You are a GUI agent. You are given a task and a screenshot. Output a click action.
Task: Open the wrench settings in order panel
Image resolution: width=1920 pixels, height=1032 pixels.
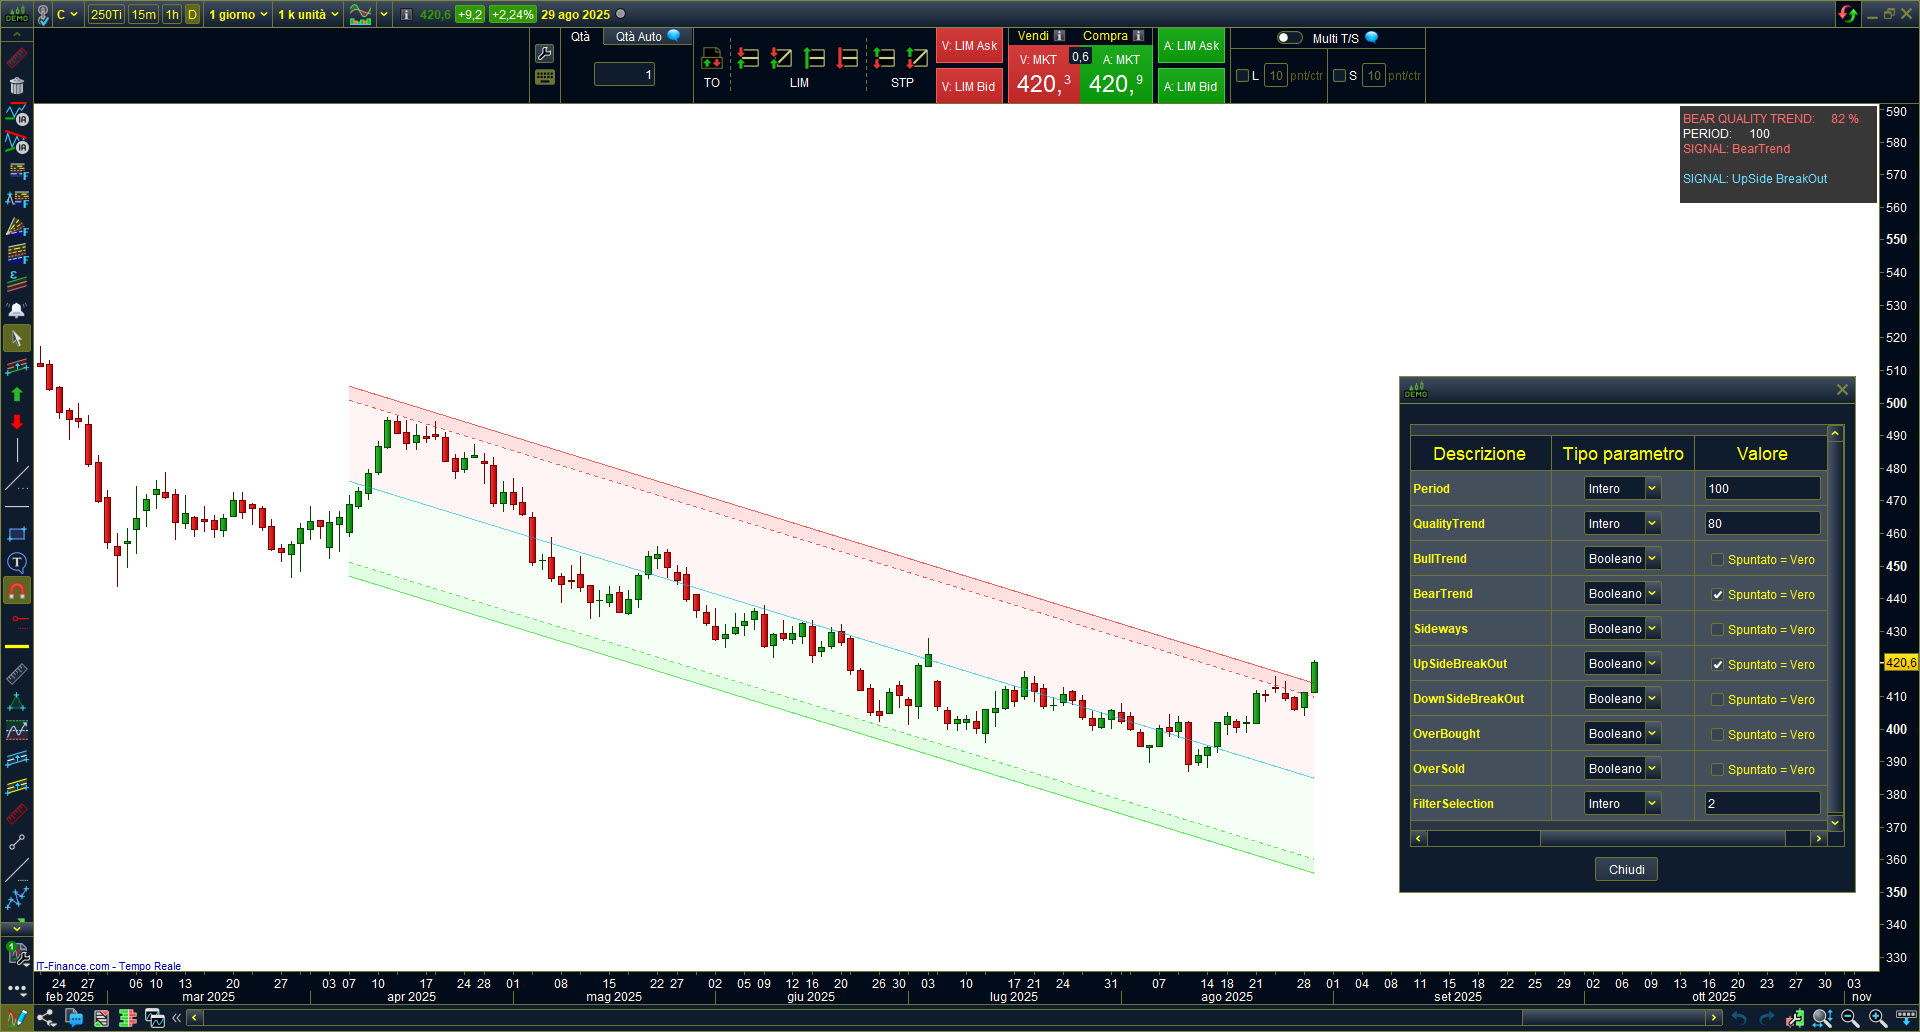(545, 53)
